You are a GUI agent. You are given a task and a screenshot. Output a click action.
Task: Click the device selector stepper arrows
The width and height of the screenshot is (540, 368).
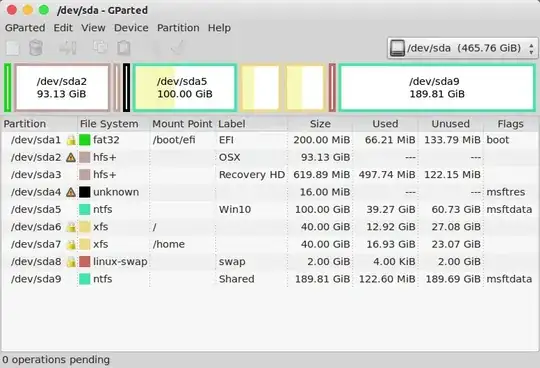point(531,48)
